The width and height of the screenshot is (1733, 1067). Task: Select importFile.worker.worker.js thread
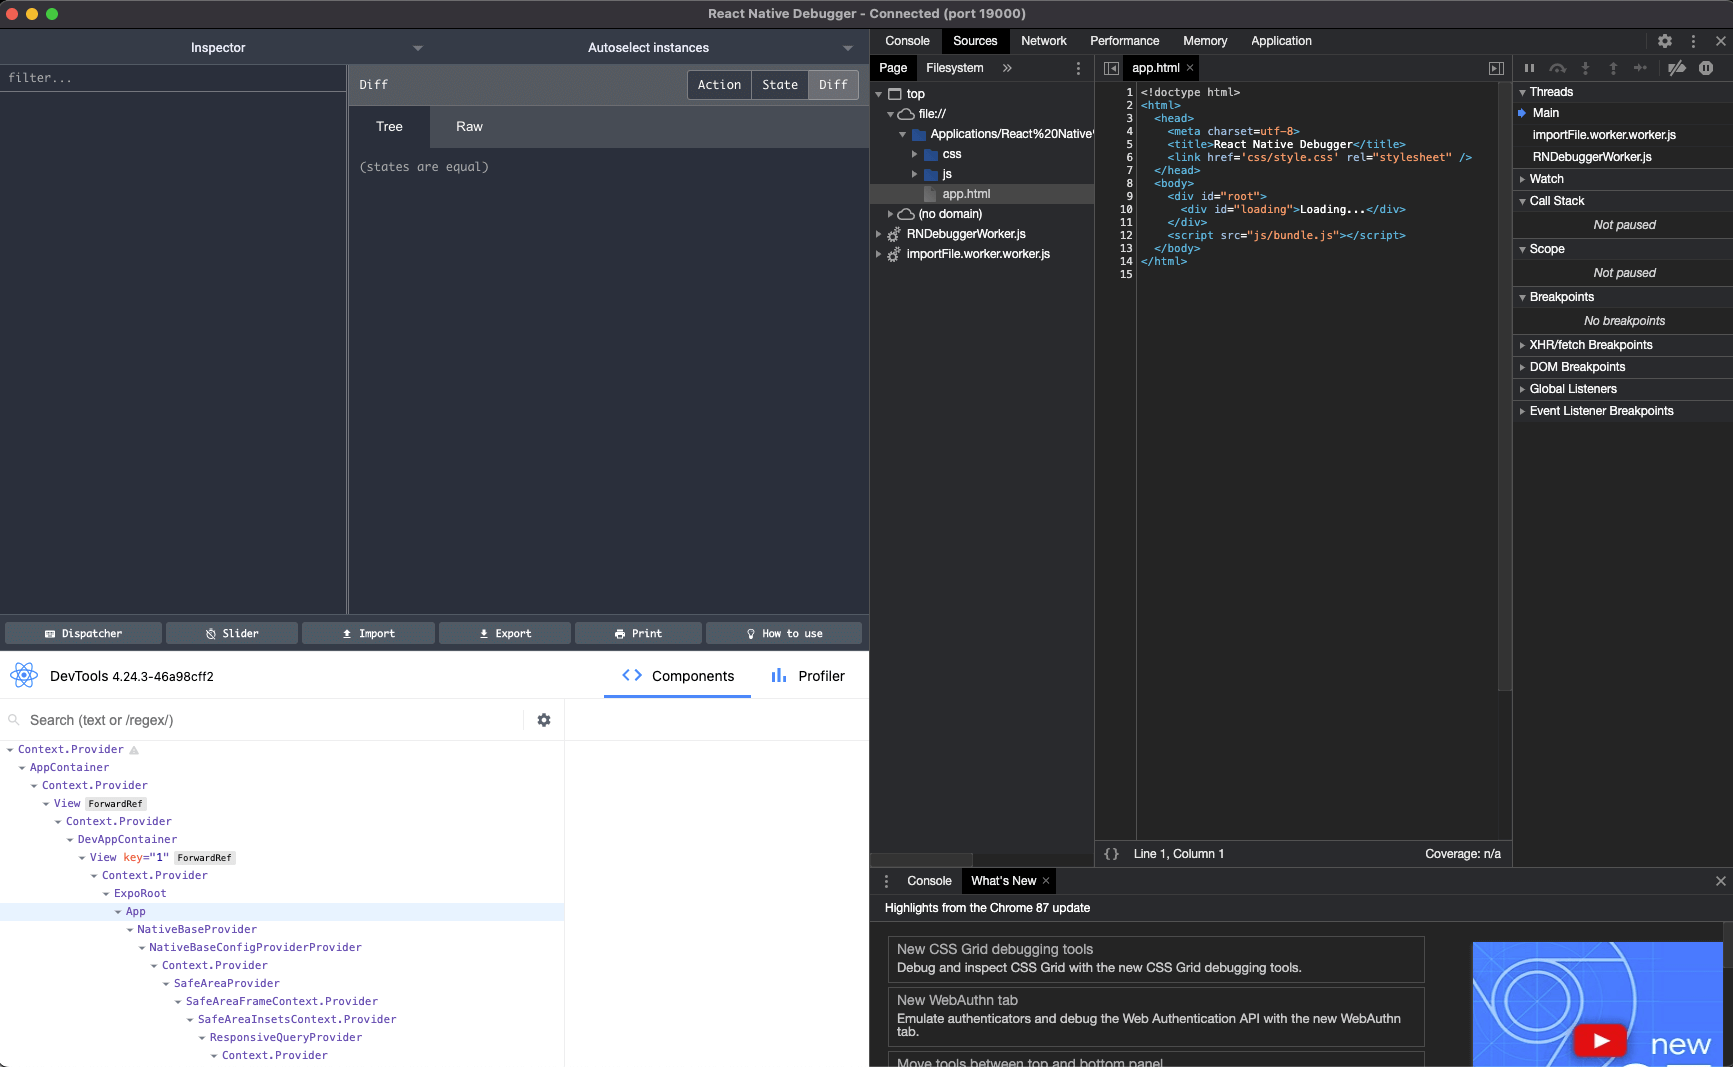pos(1604,135)
